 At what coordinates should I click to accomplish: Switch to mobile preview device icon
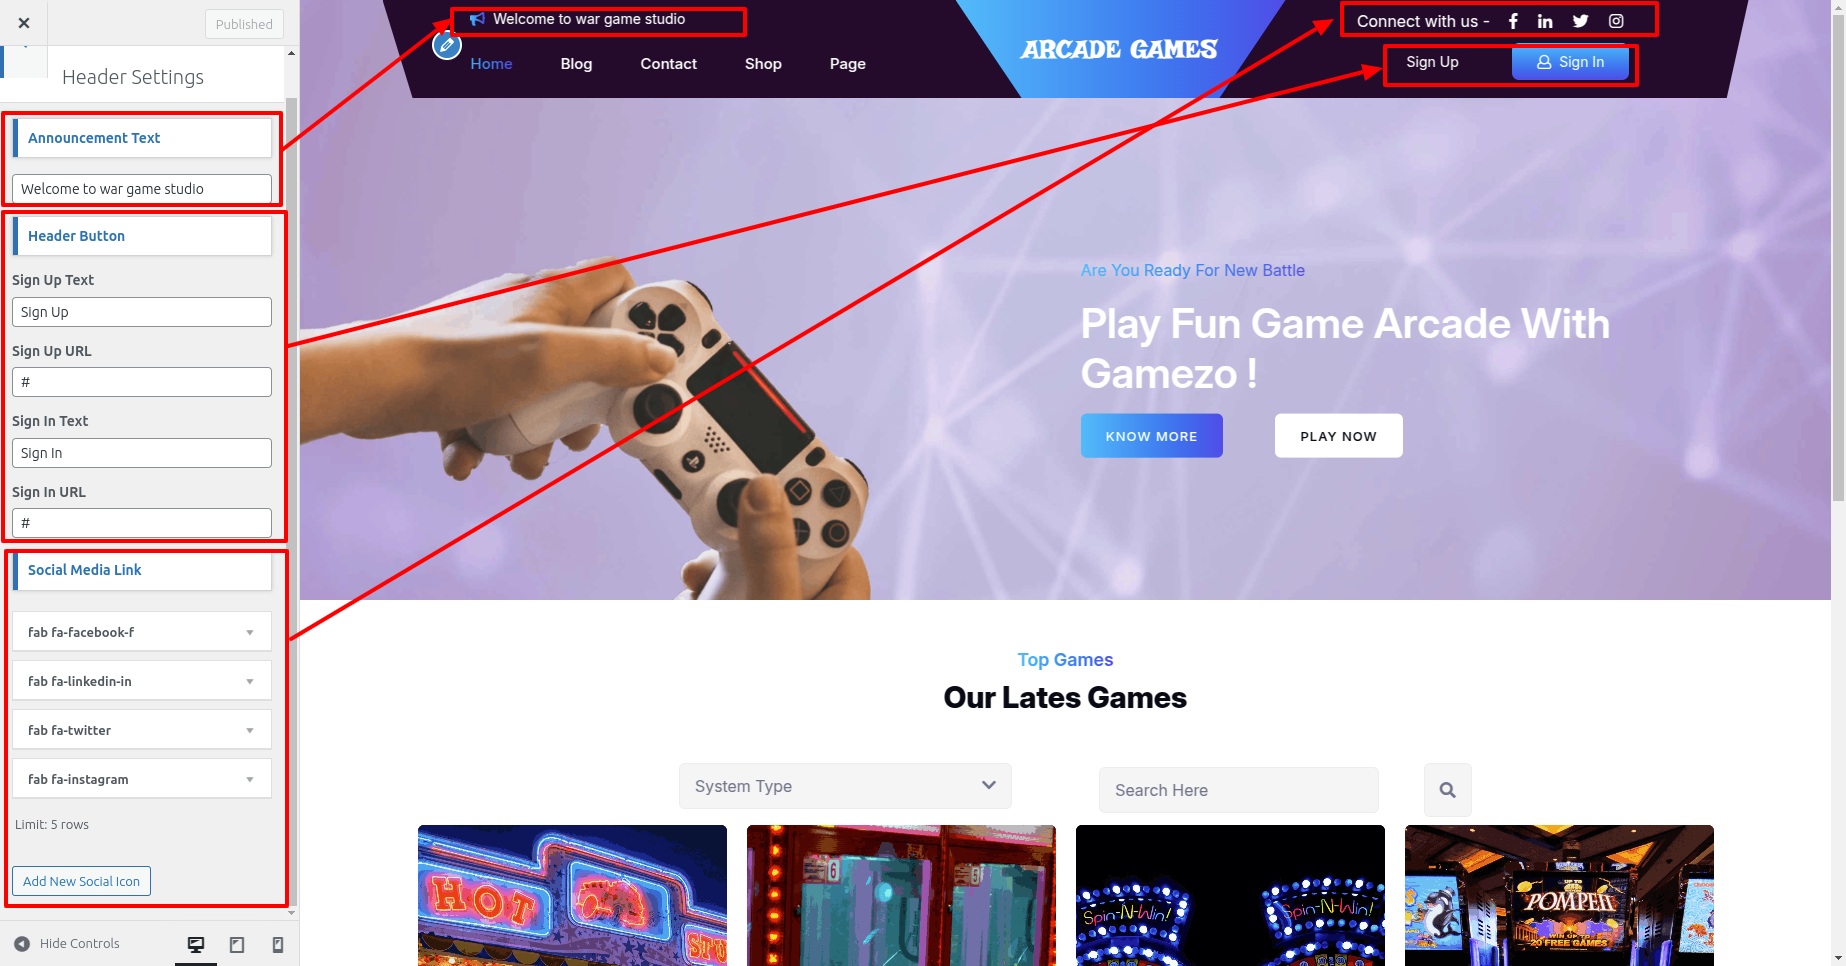click(278, 944)
